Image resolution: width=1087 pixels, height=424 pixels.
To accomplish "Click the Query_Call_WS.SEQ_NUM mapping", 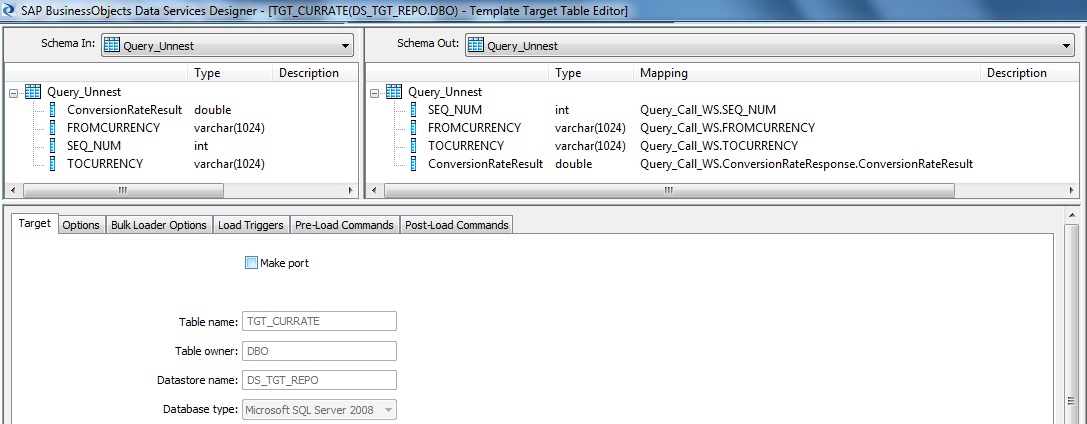I will click(x=708, y=109).
